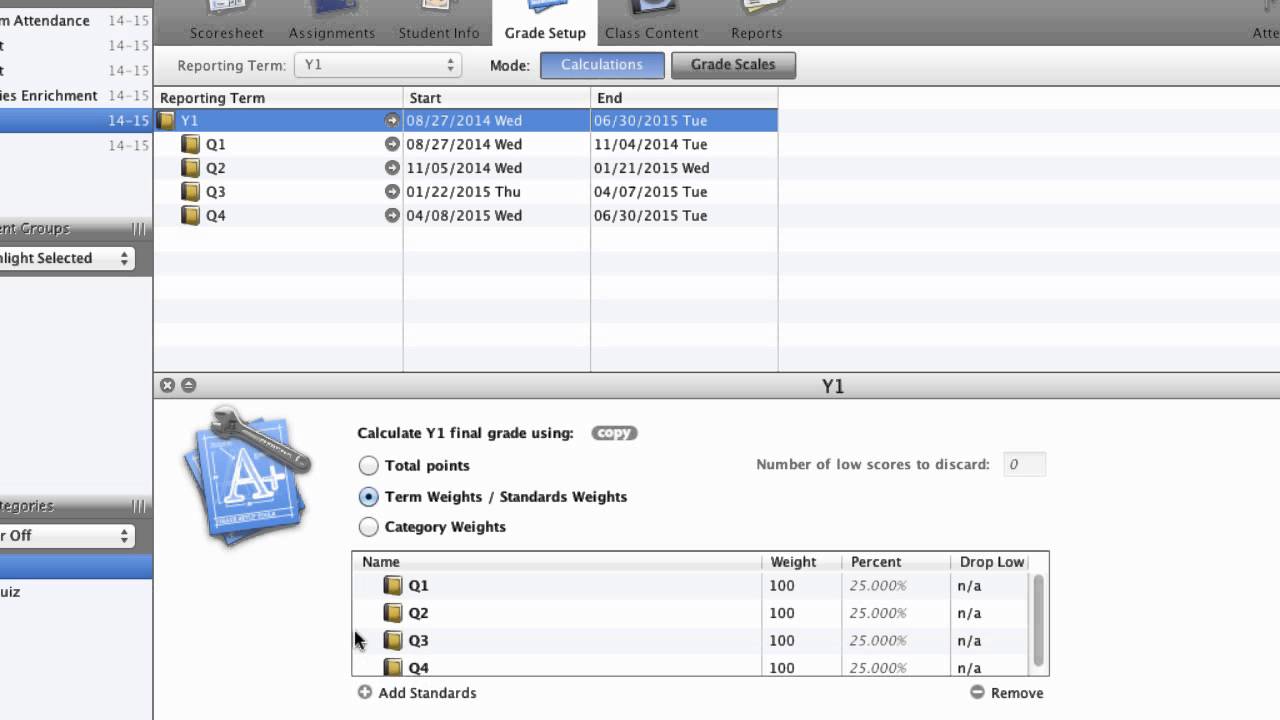
Task: Click the Q3 percent cell showing 25.000%
Action: 896,641
